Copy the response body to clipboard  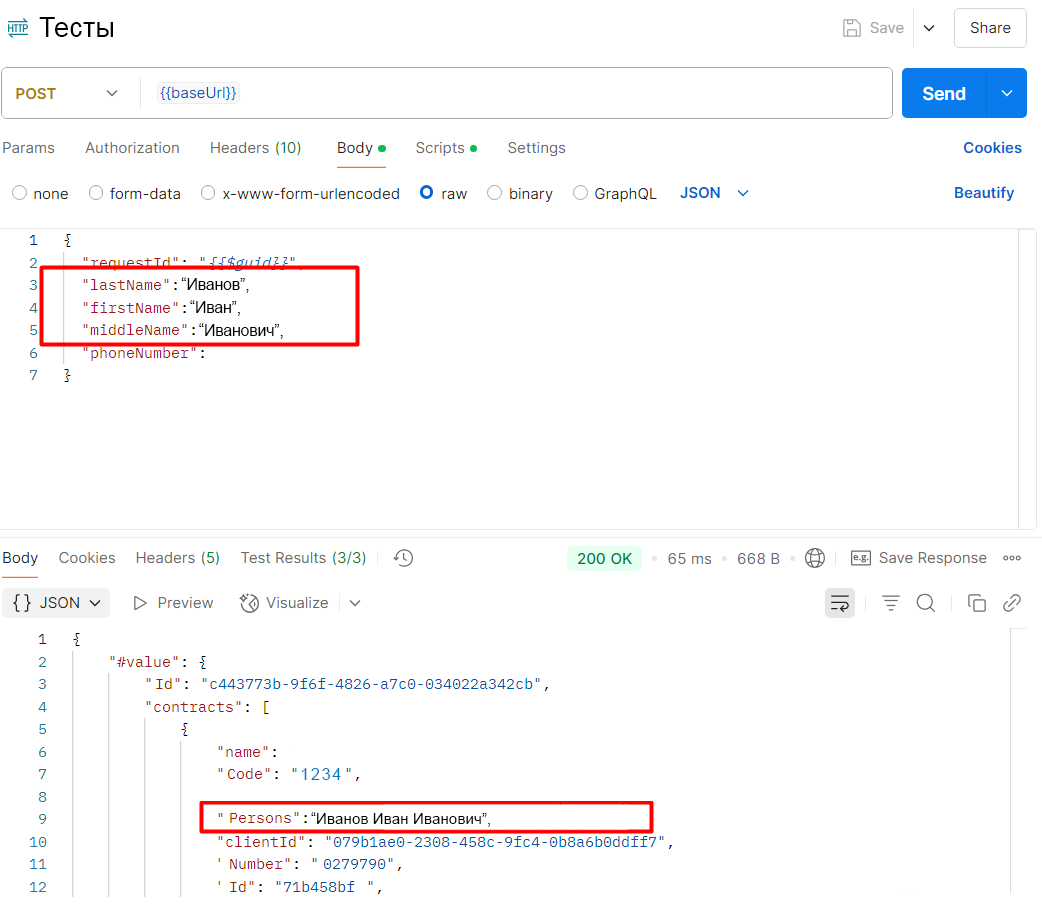tap(977, 602)
